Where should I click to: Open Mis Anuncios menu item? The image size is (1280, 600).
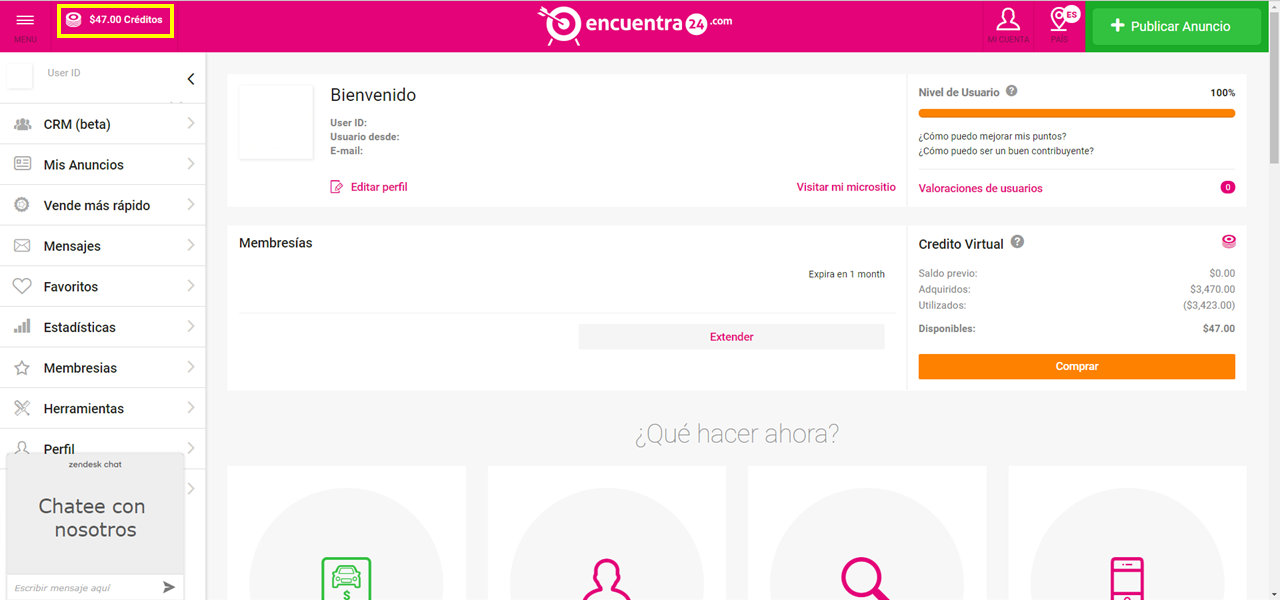pyautogui.click(x=103, y=164)
